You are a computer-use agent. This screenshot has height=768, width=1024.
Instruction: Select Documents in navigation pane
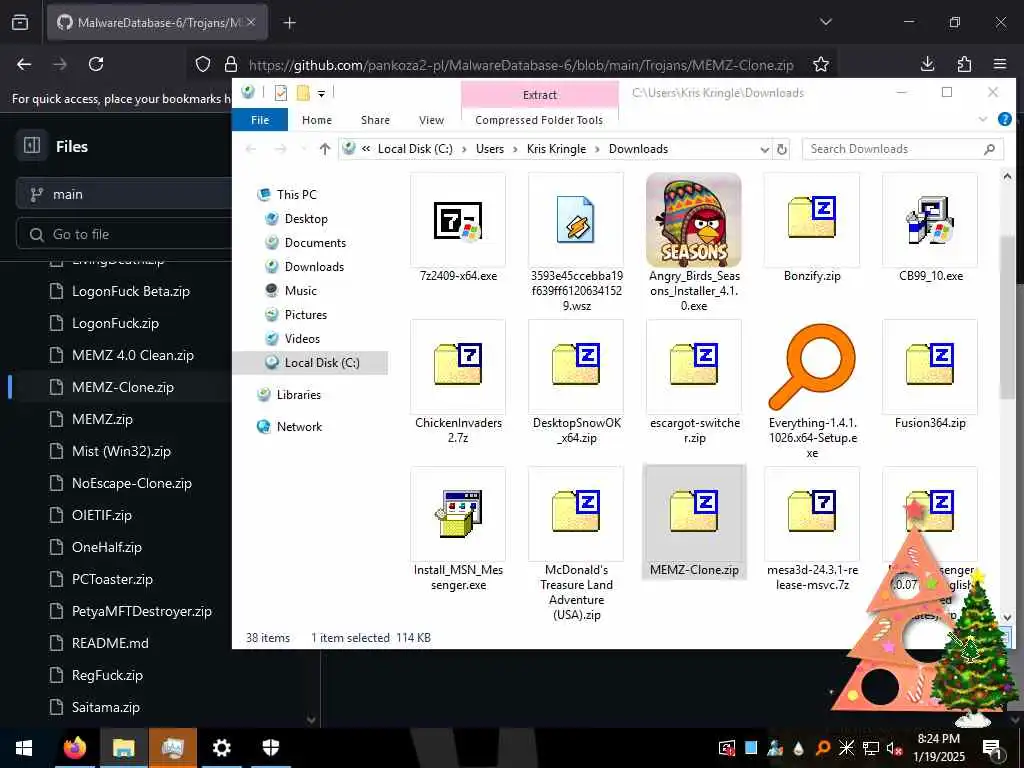click(x=315, y=243)
